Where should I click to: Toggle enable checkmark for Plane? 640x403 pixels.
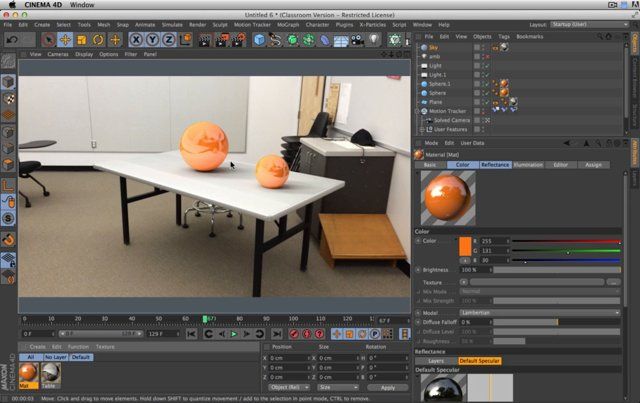click(487, 102)
